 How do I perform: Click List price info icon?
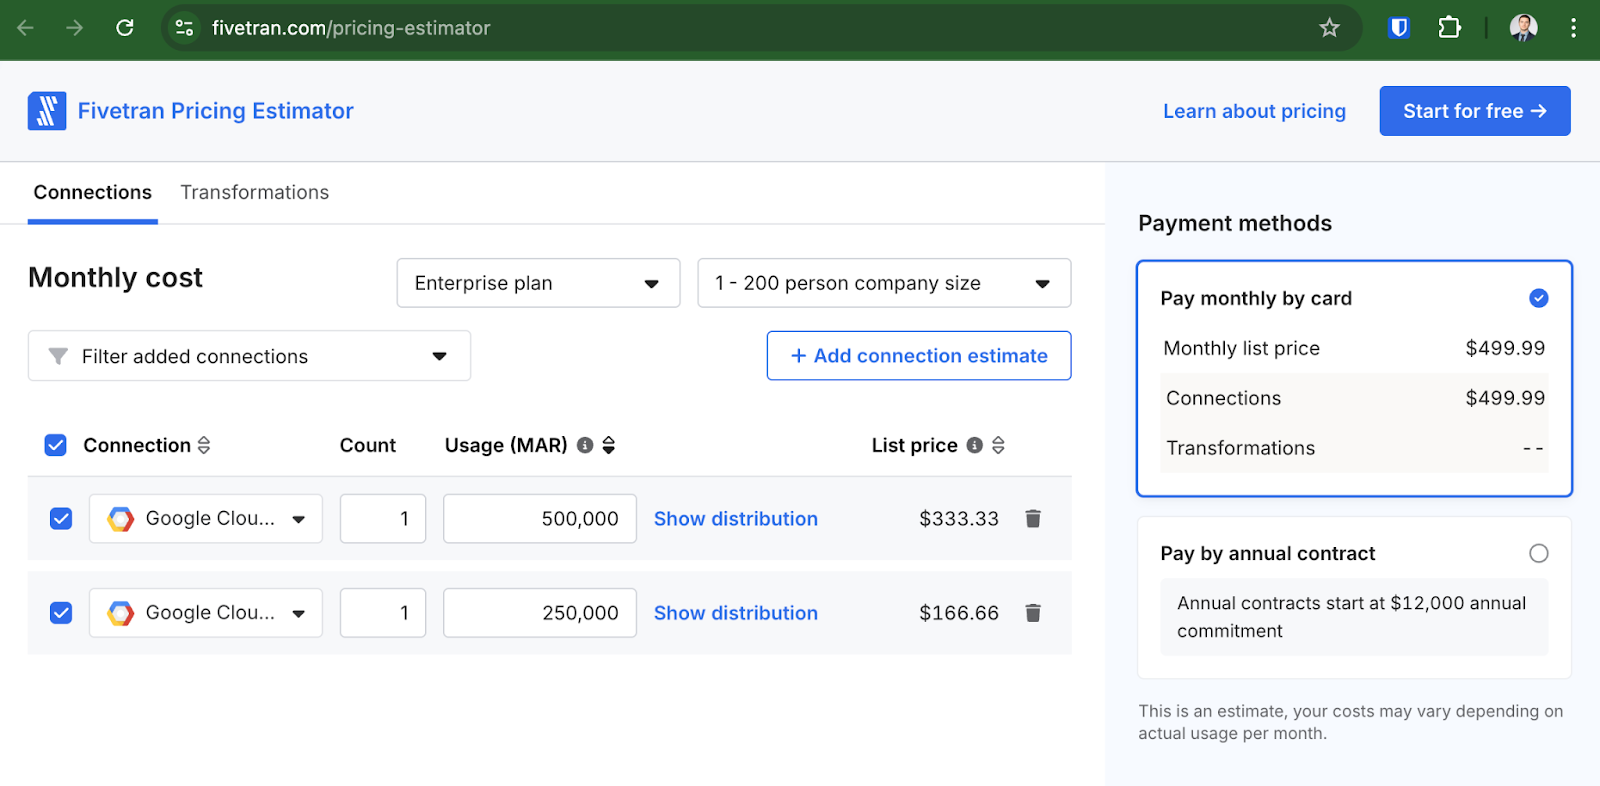(974, 445)
